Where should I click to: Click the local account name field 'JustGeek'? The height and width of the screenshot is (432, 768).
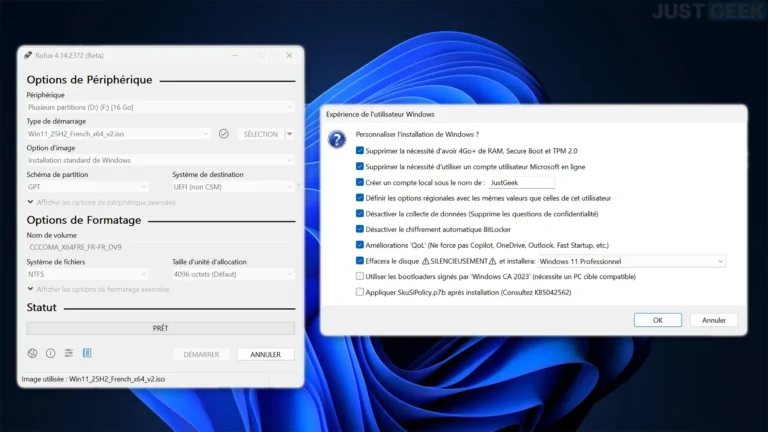(x=522, y=182)
